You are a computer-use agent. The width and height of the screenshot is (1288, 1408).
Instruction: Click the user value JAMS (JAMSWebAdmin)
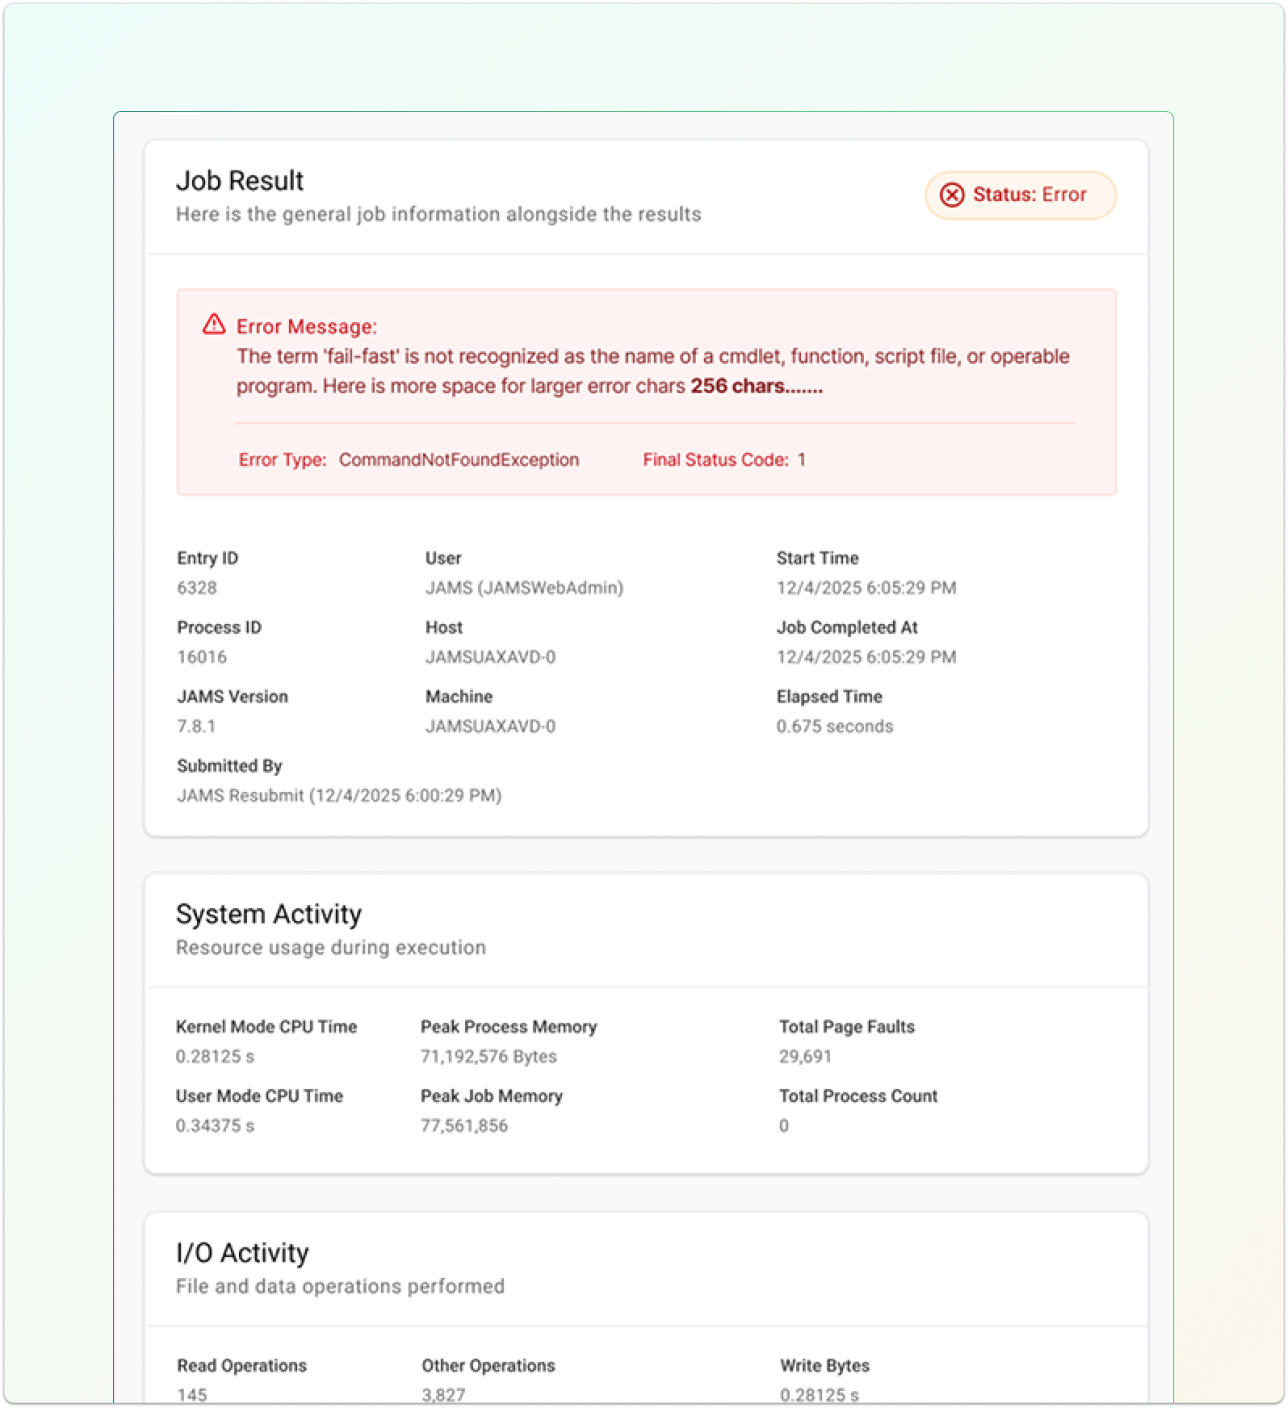(524, 588)
